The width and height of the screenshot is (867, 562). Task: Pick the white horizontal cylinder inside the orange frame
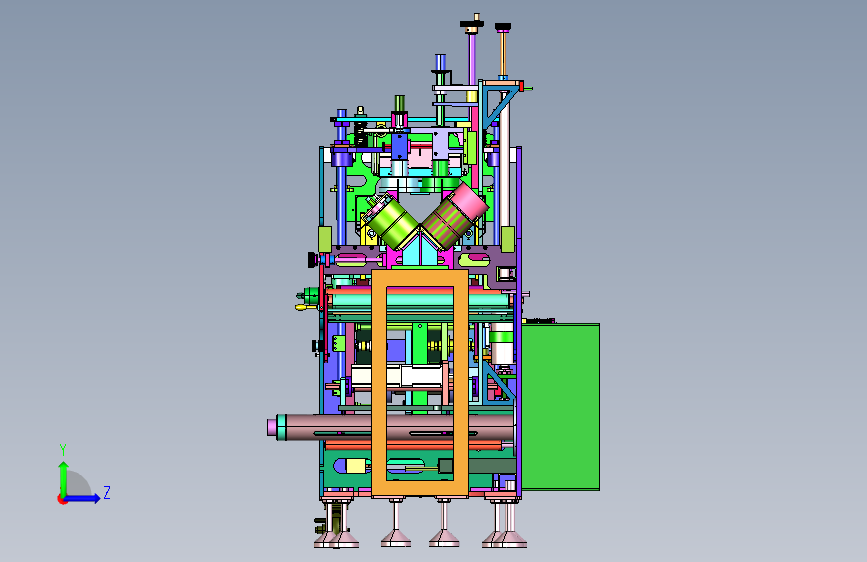point(397,376)
